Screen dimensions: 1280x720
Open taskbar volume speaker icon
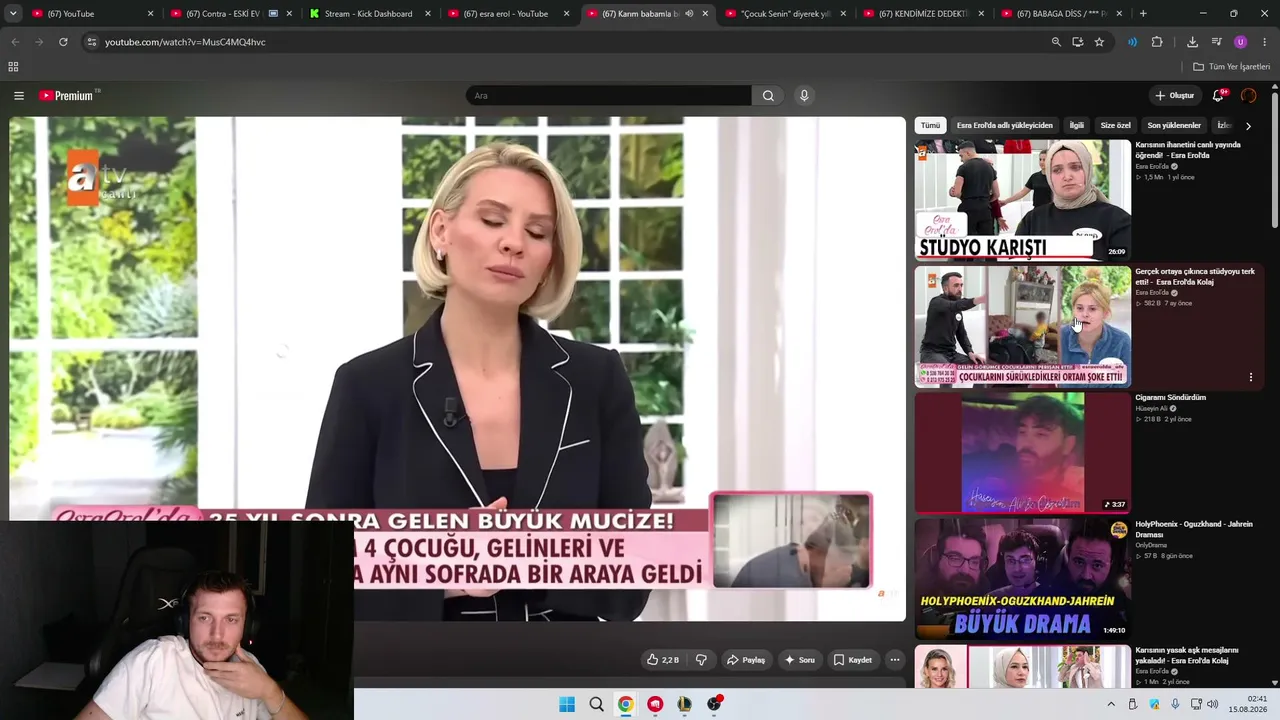[x=1213, y=704]
